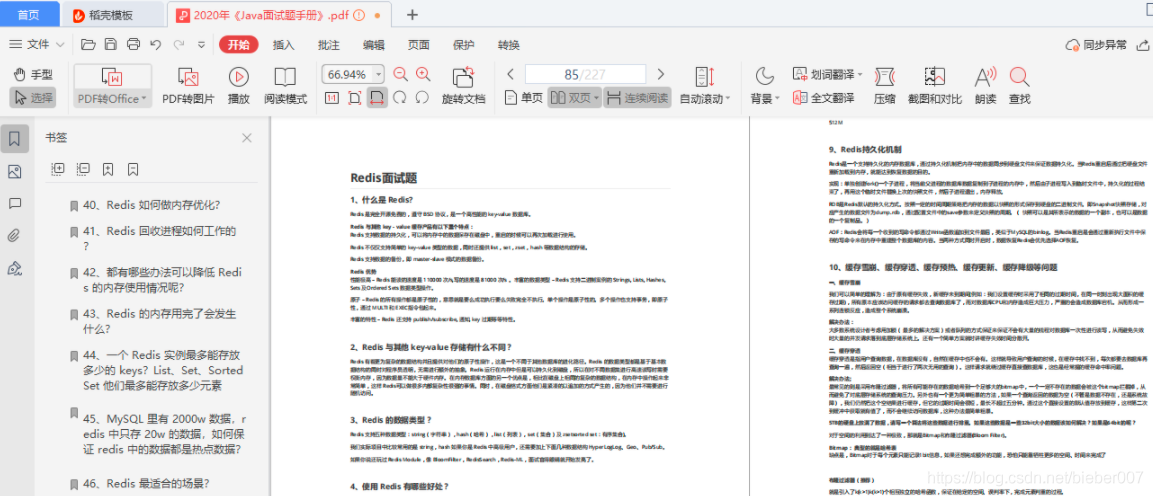Click the zoom out magnifier
Image resolution: width=1153 pixels, height=496 pixels.
pyautogui.click(x=400, y=74)
